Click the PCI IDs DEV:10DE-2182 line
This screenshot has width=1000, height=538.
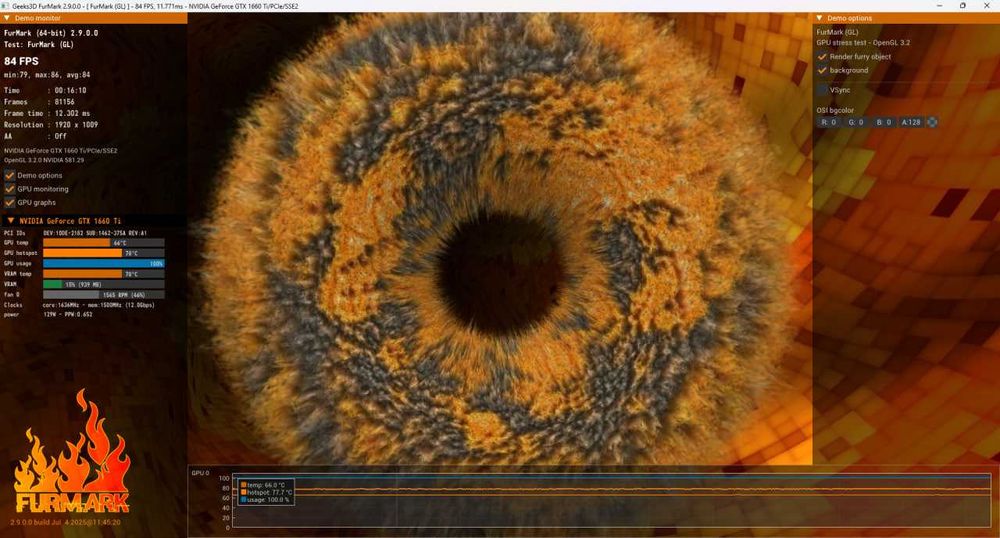pyautogui.click(x=75, y=233)
